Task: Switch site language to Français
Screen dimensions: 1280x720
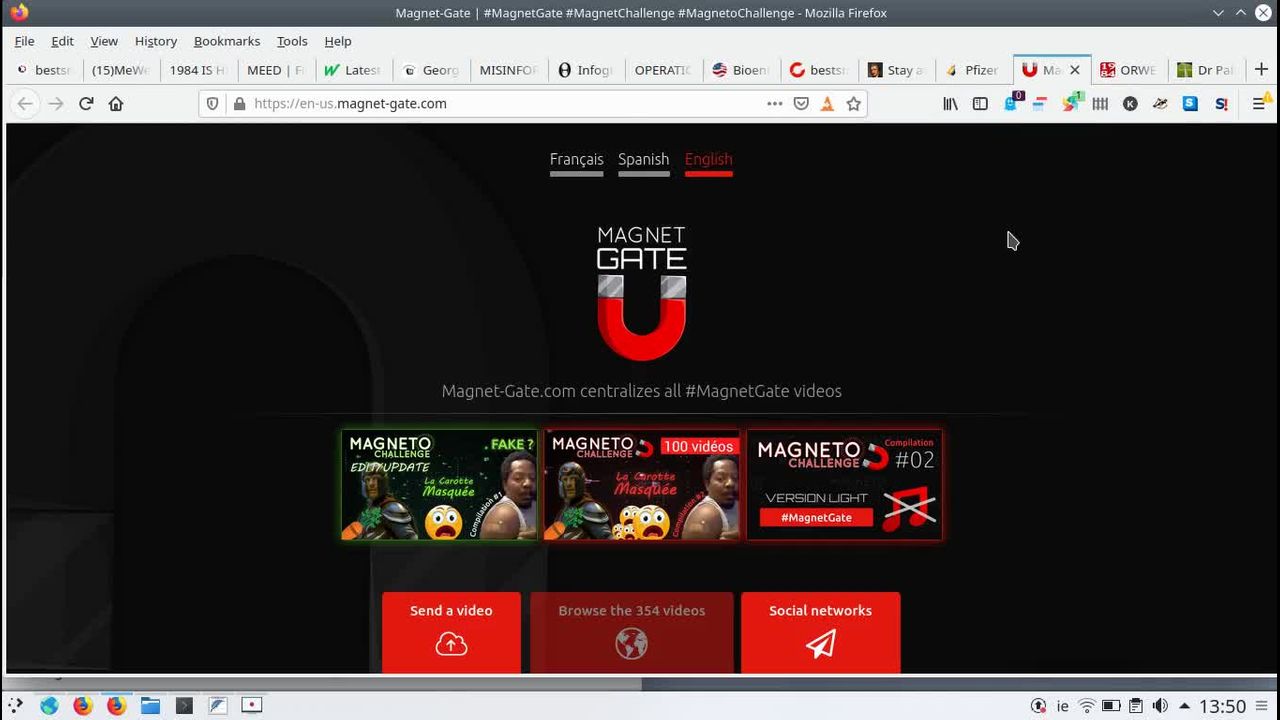Action: click(x=576, y=160)
